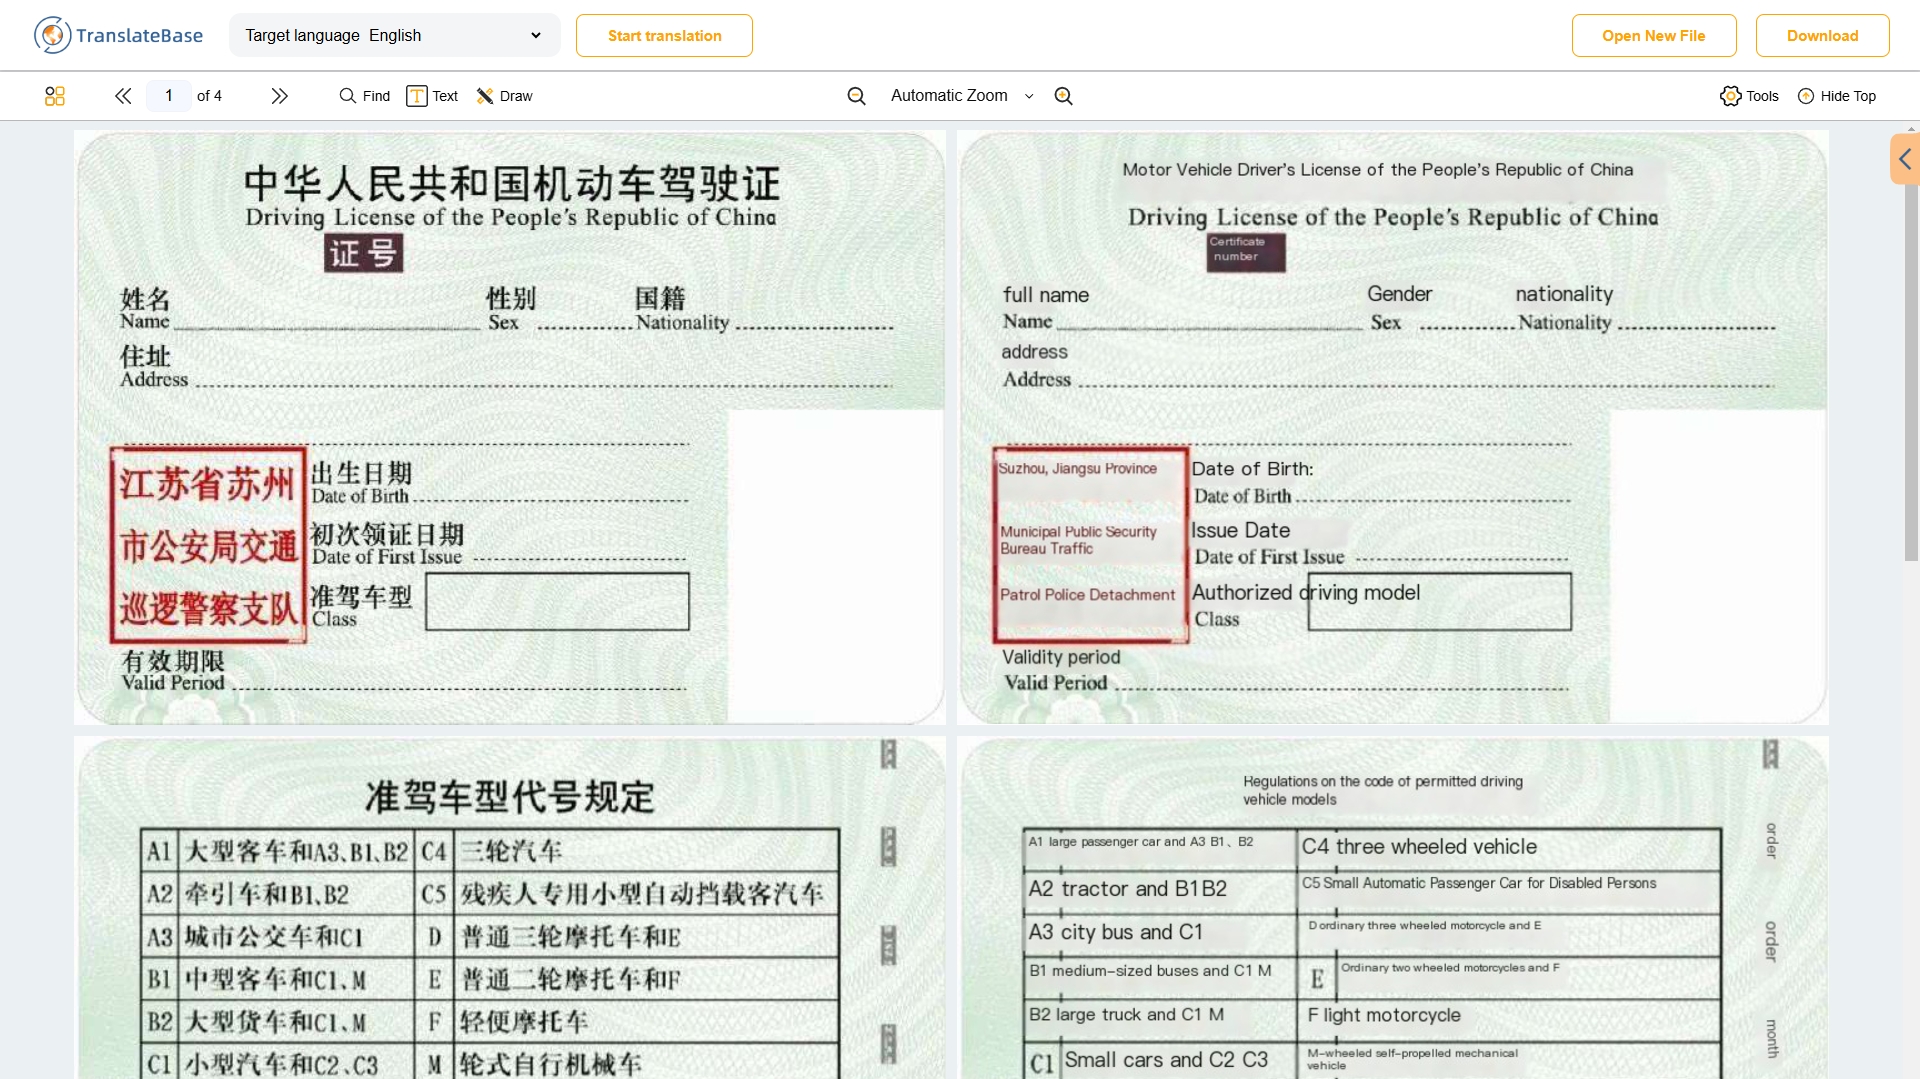Toggle the thumbnail grid sidebar icon
Image resolution: width=1920 pixels, height=1079 pixels.
tap(55, 96)
